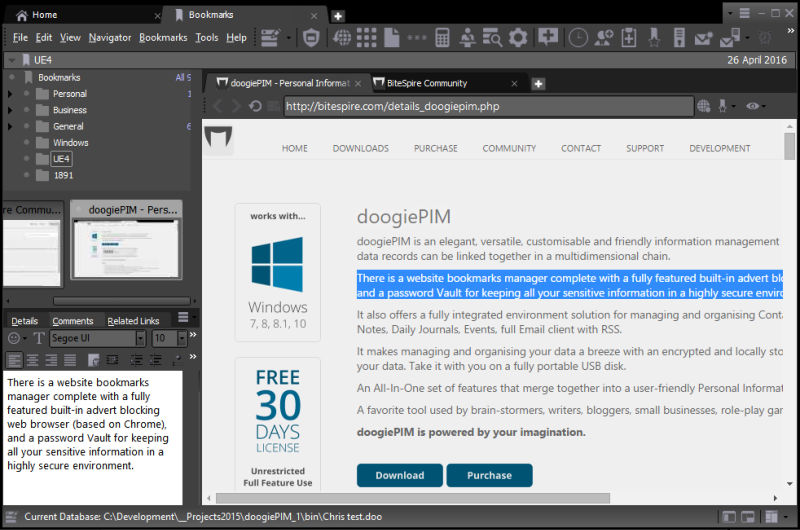Expand the Business folder tree arrow
Screen dimensions: 800x530
(x=10, y=110)
